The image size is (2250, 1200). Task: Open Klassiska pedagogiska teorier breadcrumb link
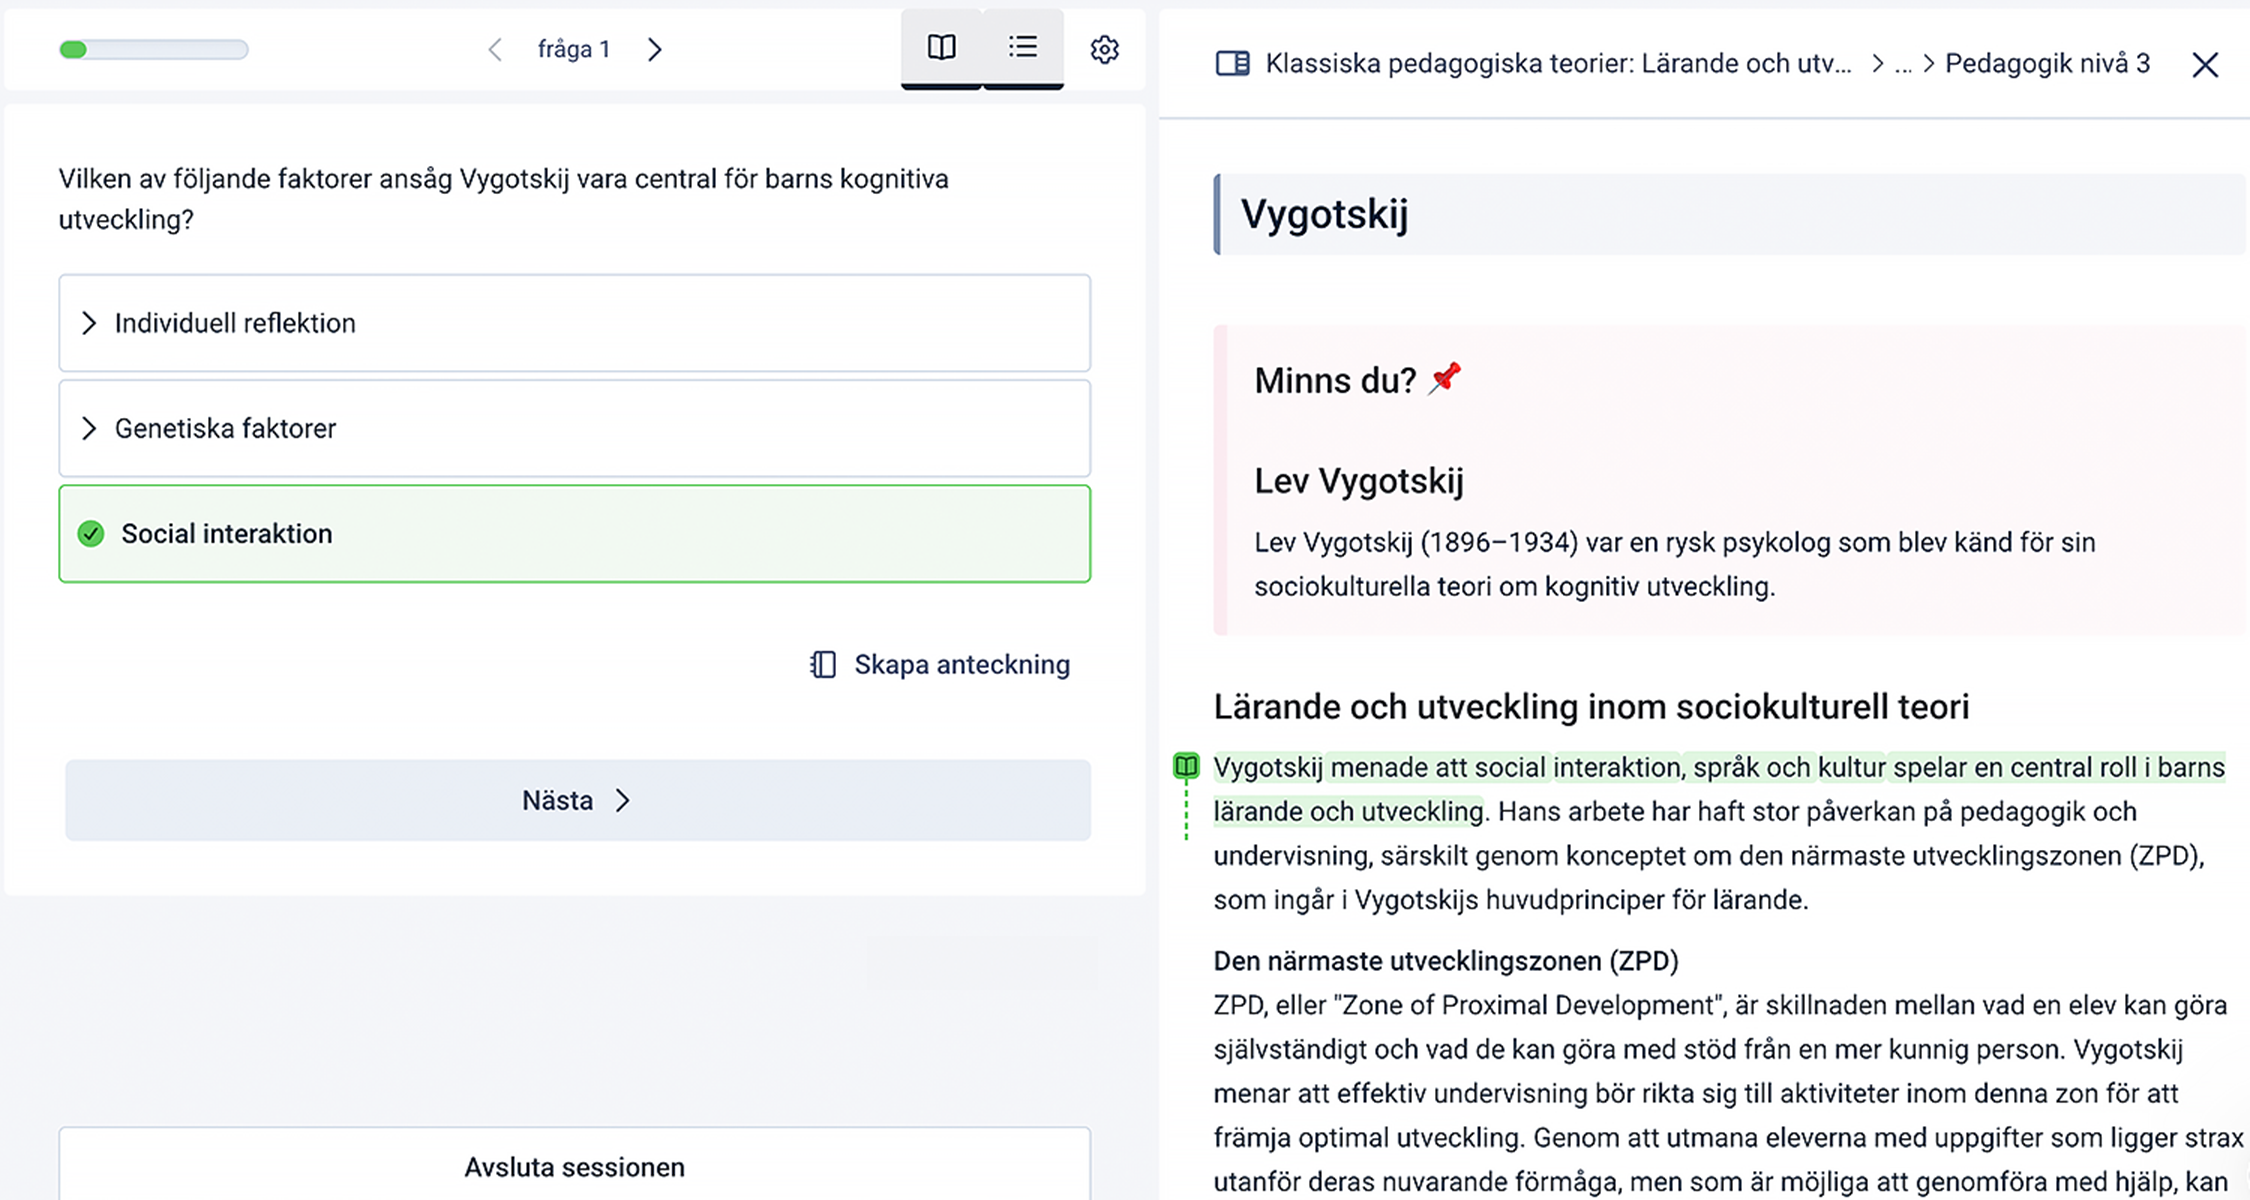click(x=1558, y=64)
